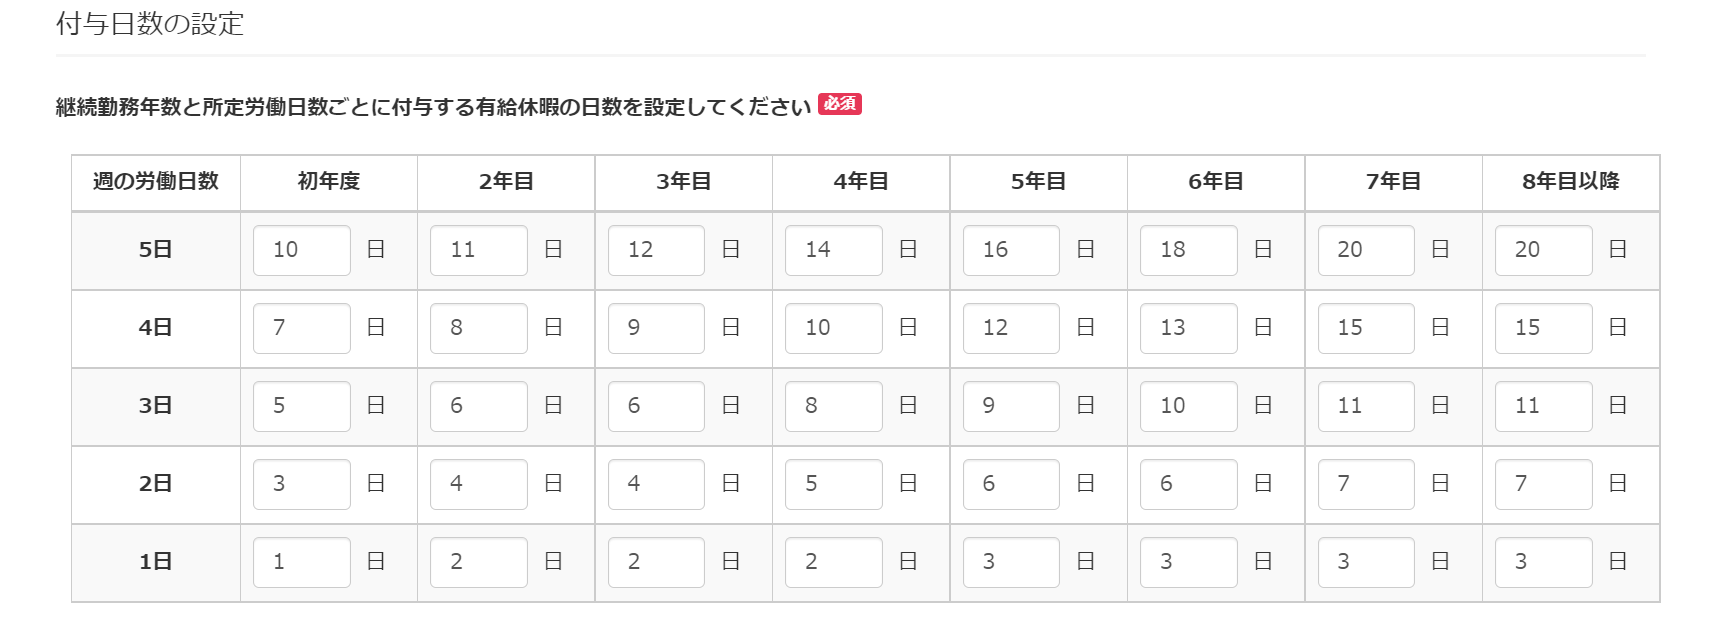Viewport: 1718px width, 625px height.
Task: Click the red 必須 badge
Action: [840, 104]
